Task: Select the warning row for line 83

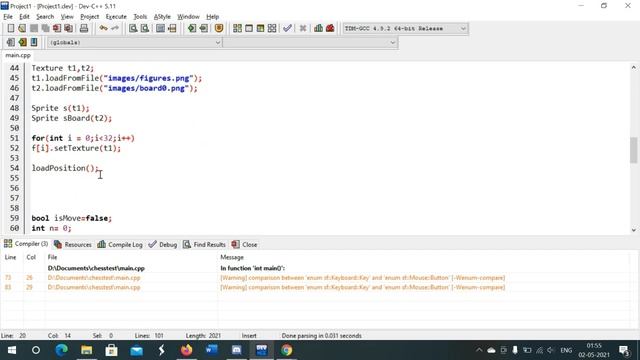Action: [316, 287]
